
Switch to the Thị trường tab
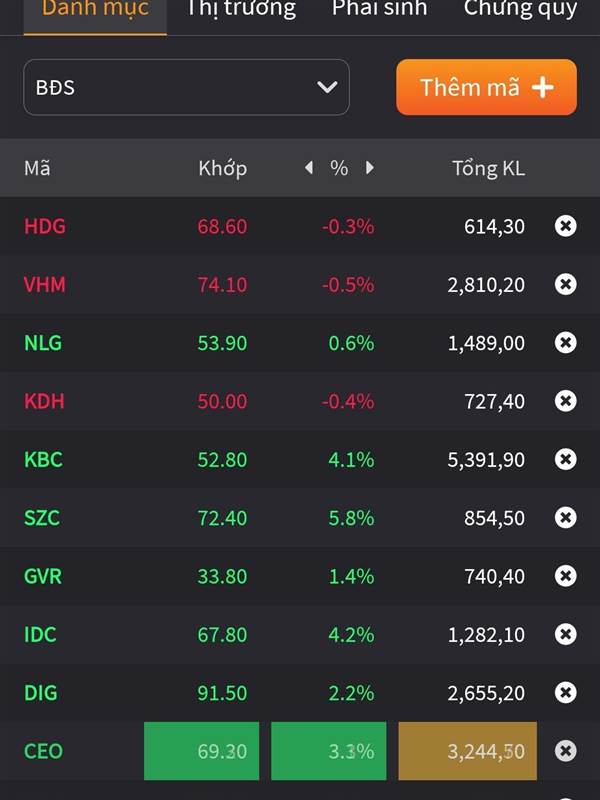tap(241, 10)
